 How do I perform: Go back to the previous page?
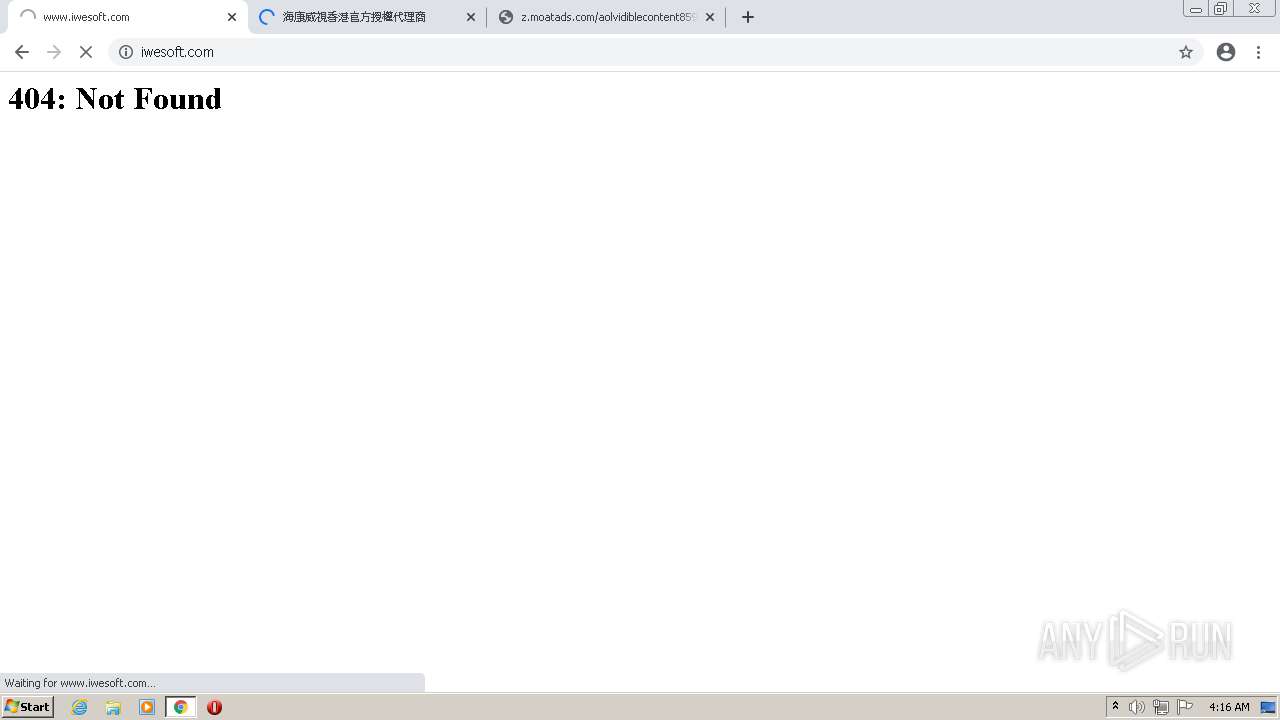[x=22, y=52]
